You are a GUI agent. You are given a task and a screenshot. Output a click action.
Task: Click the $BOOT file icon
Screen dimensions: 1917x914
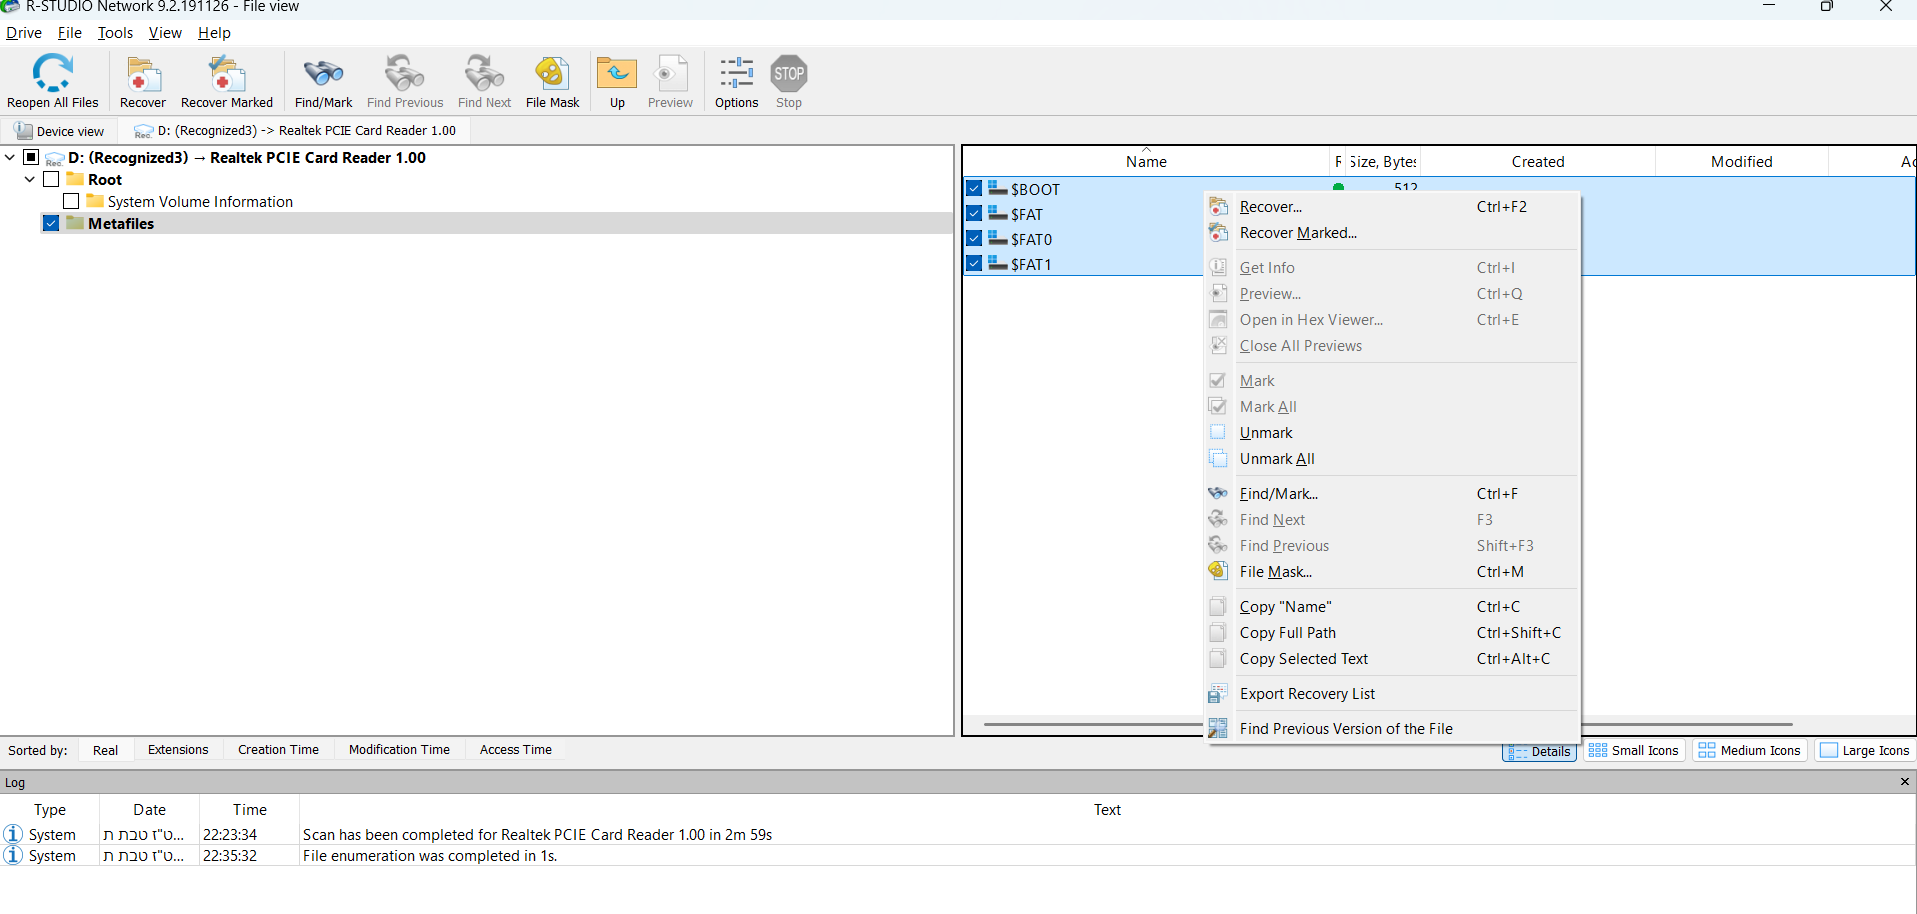point(998,188)
